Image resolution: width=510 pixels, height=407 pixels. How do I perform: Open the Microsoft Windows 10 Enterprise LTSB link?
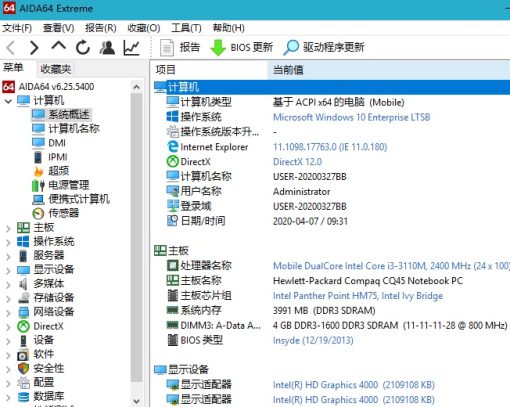[351, 117]
